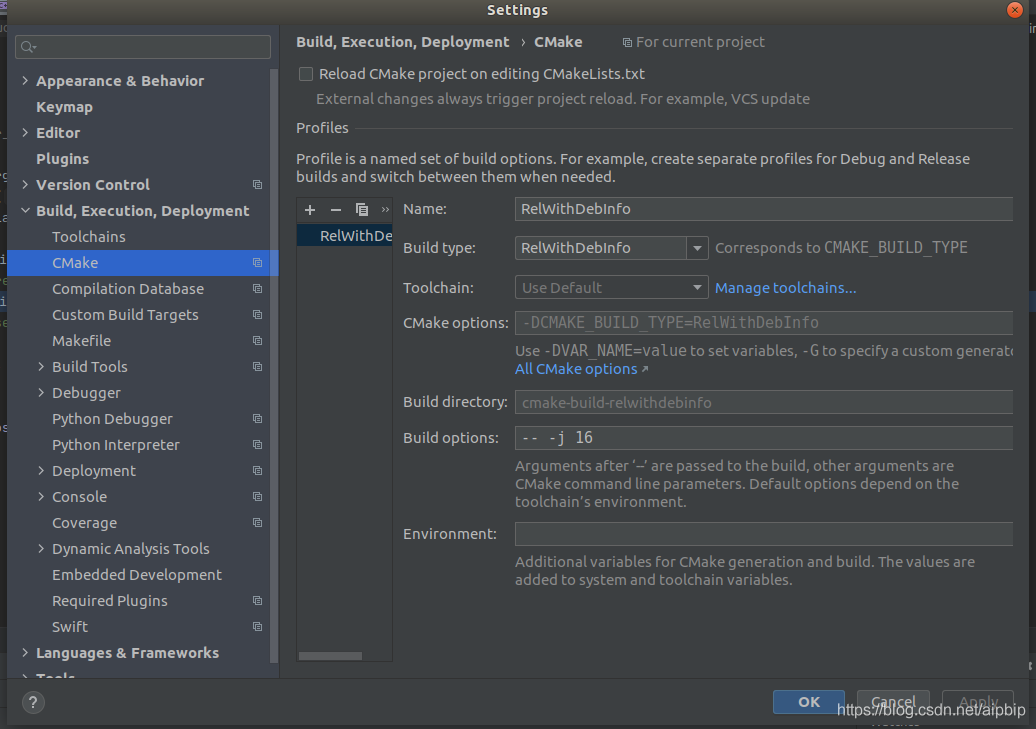Open Coverage settings page
Viewport: 1036px width, 729px height.
[x=85, y=523]
